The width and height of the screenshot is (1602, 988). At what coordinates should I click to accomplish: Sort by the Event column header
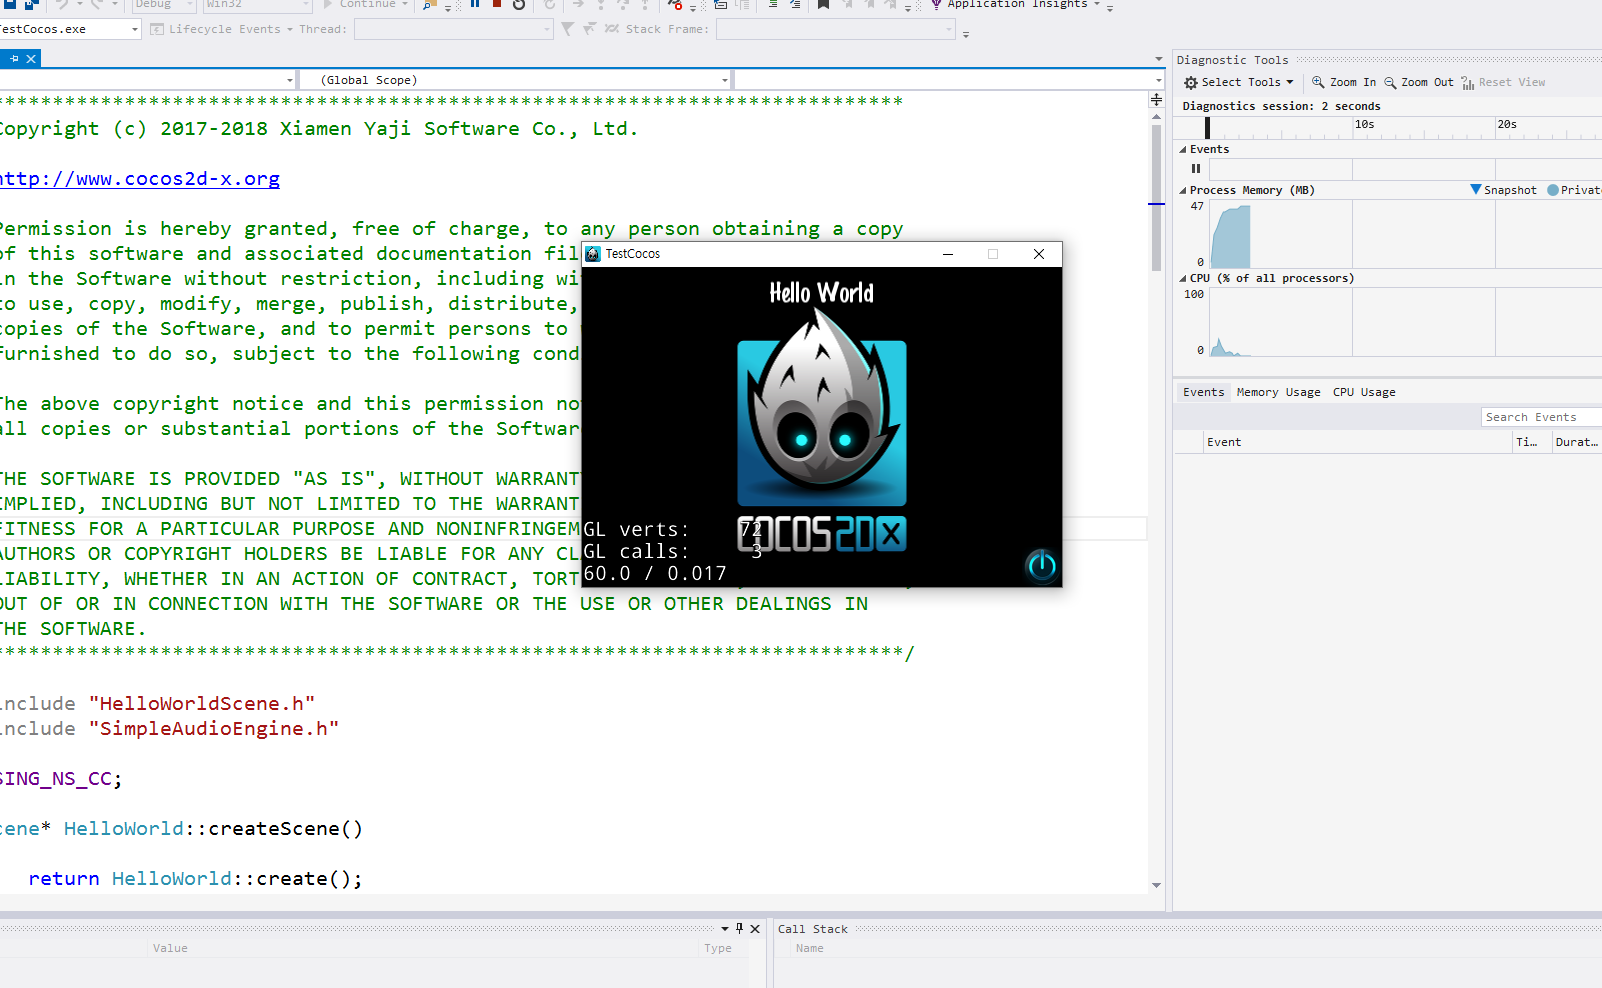tap(1357, 442)
